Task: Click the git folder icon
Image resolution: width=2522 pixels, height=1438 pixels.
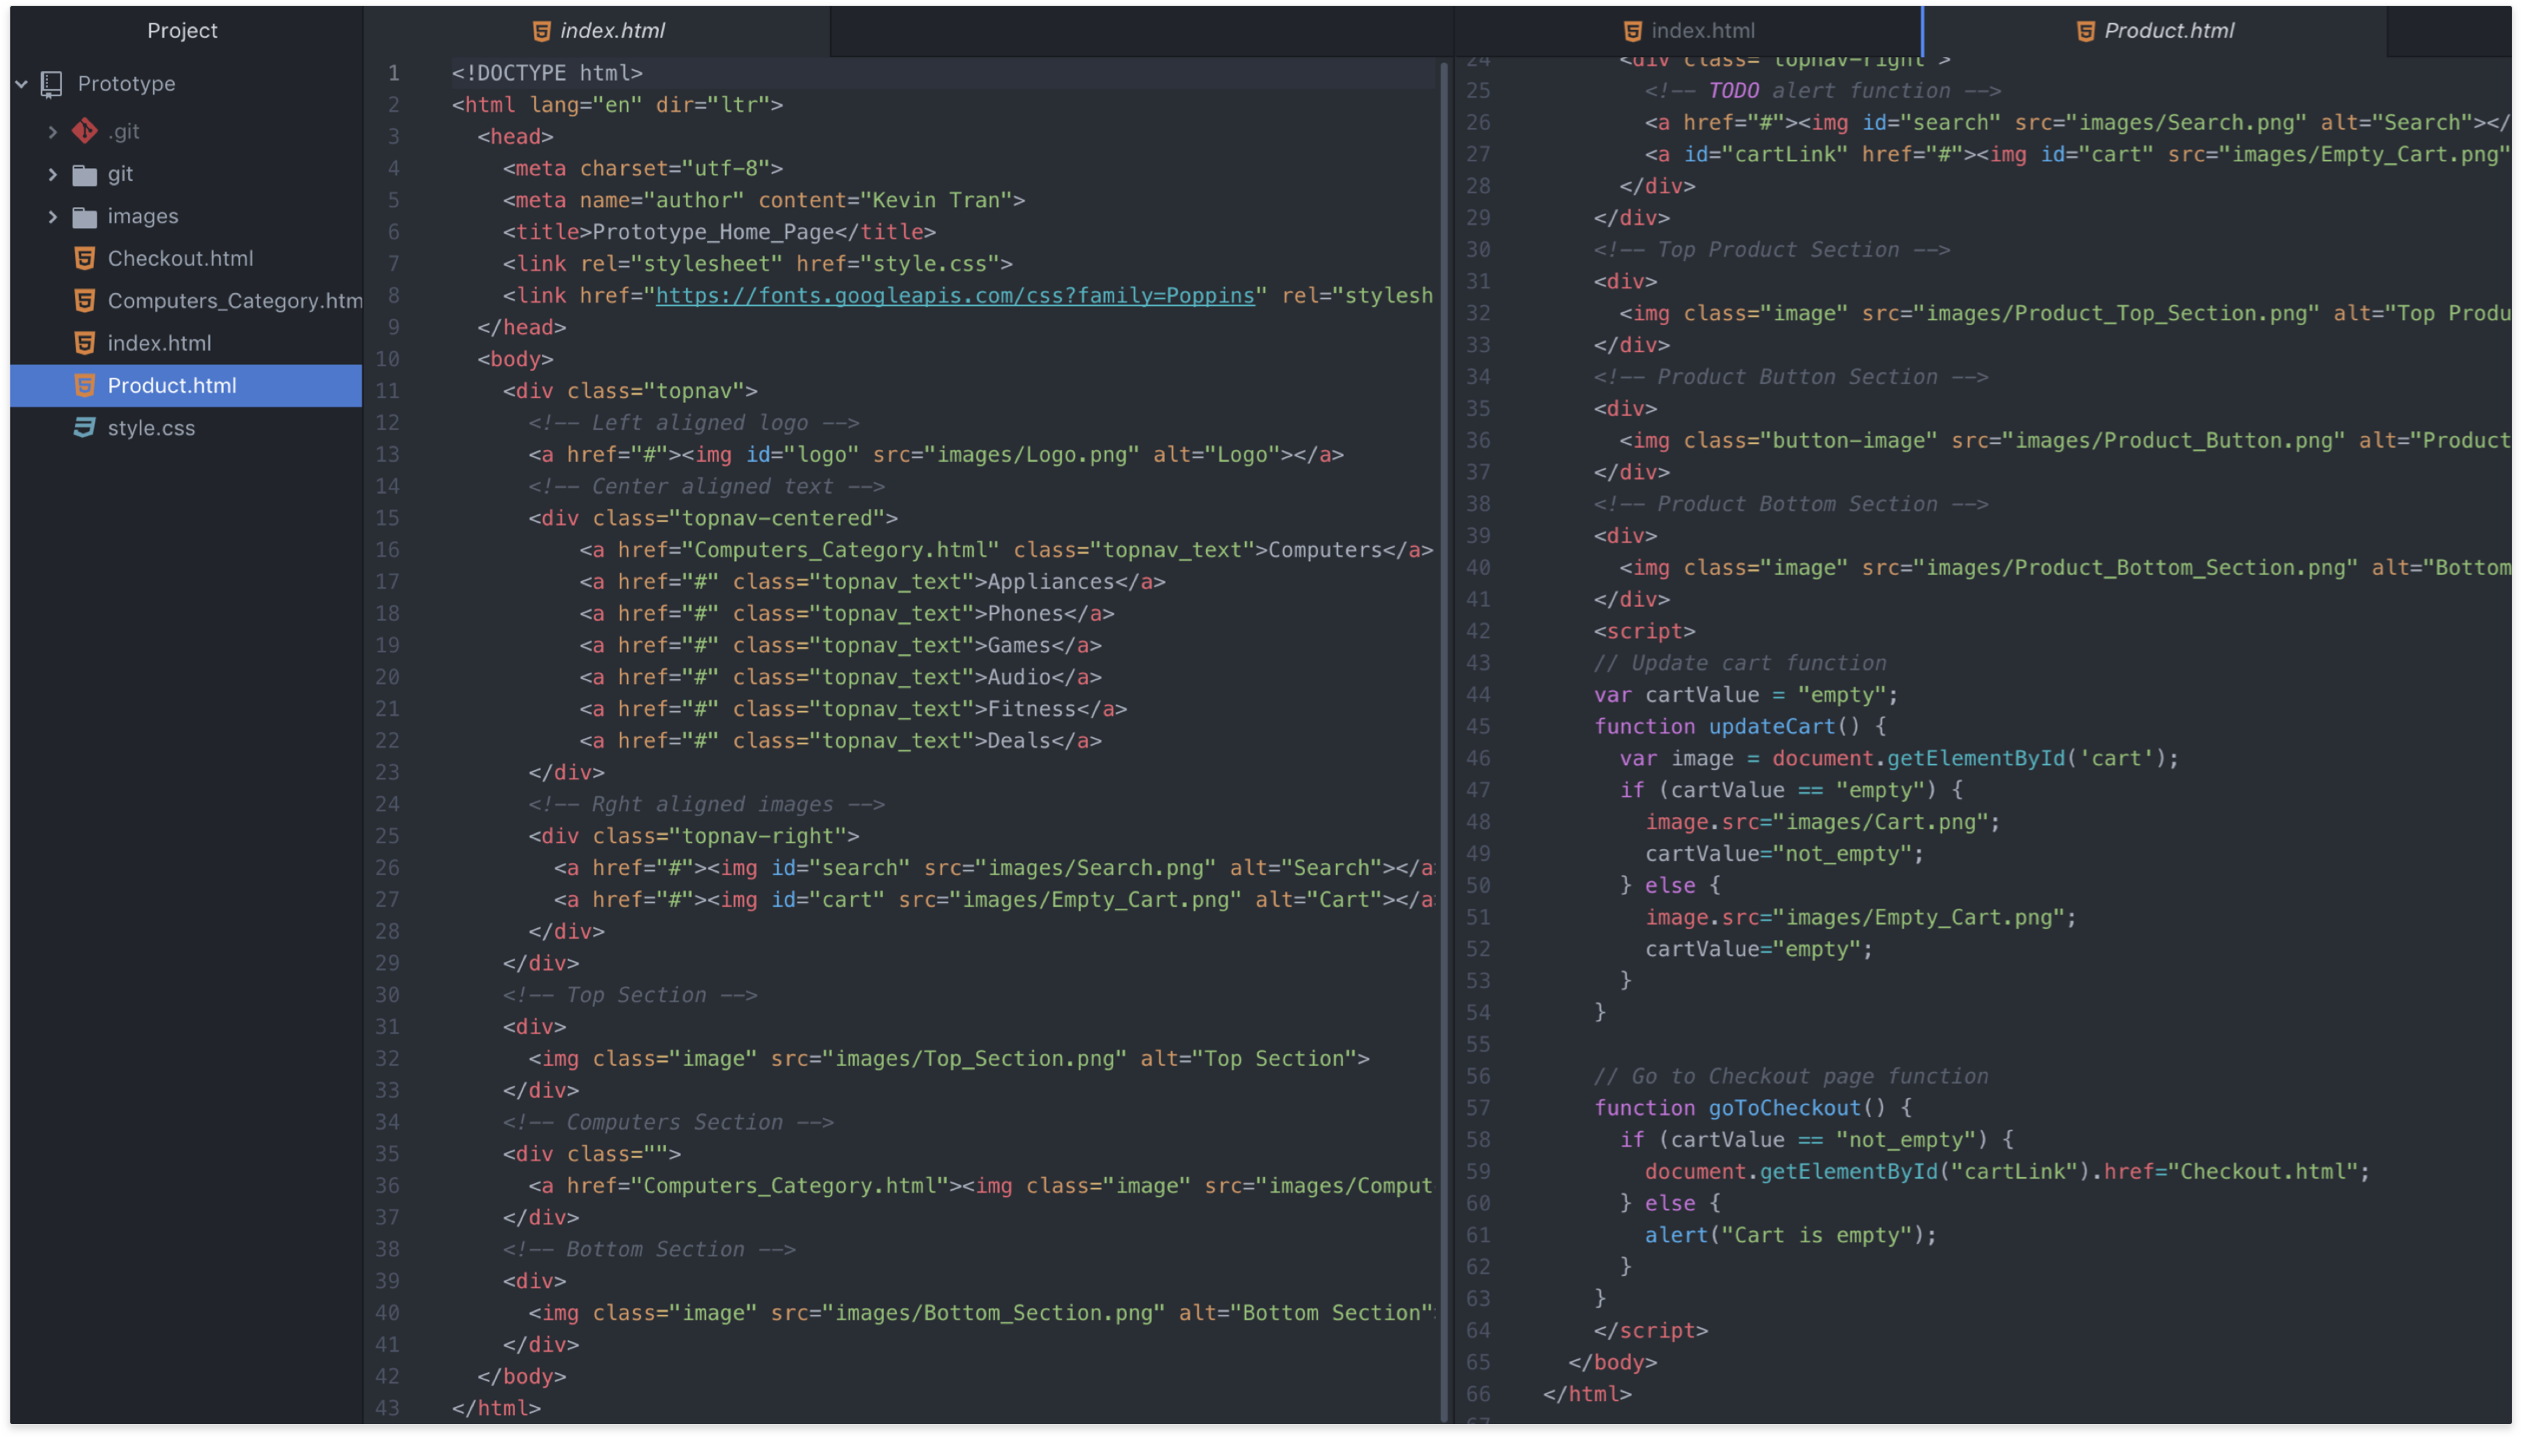Action: [x=85, y=175]
